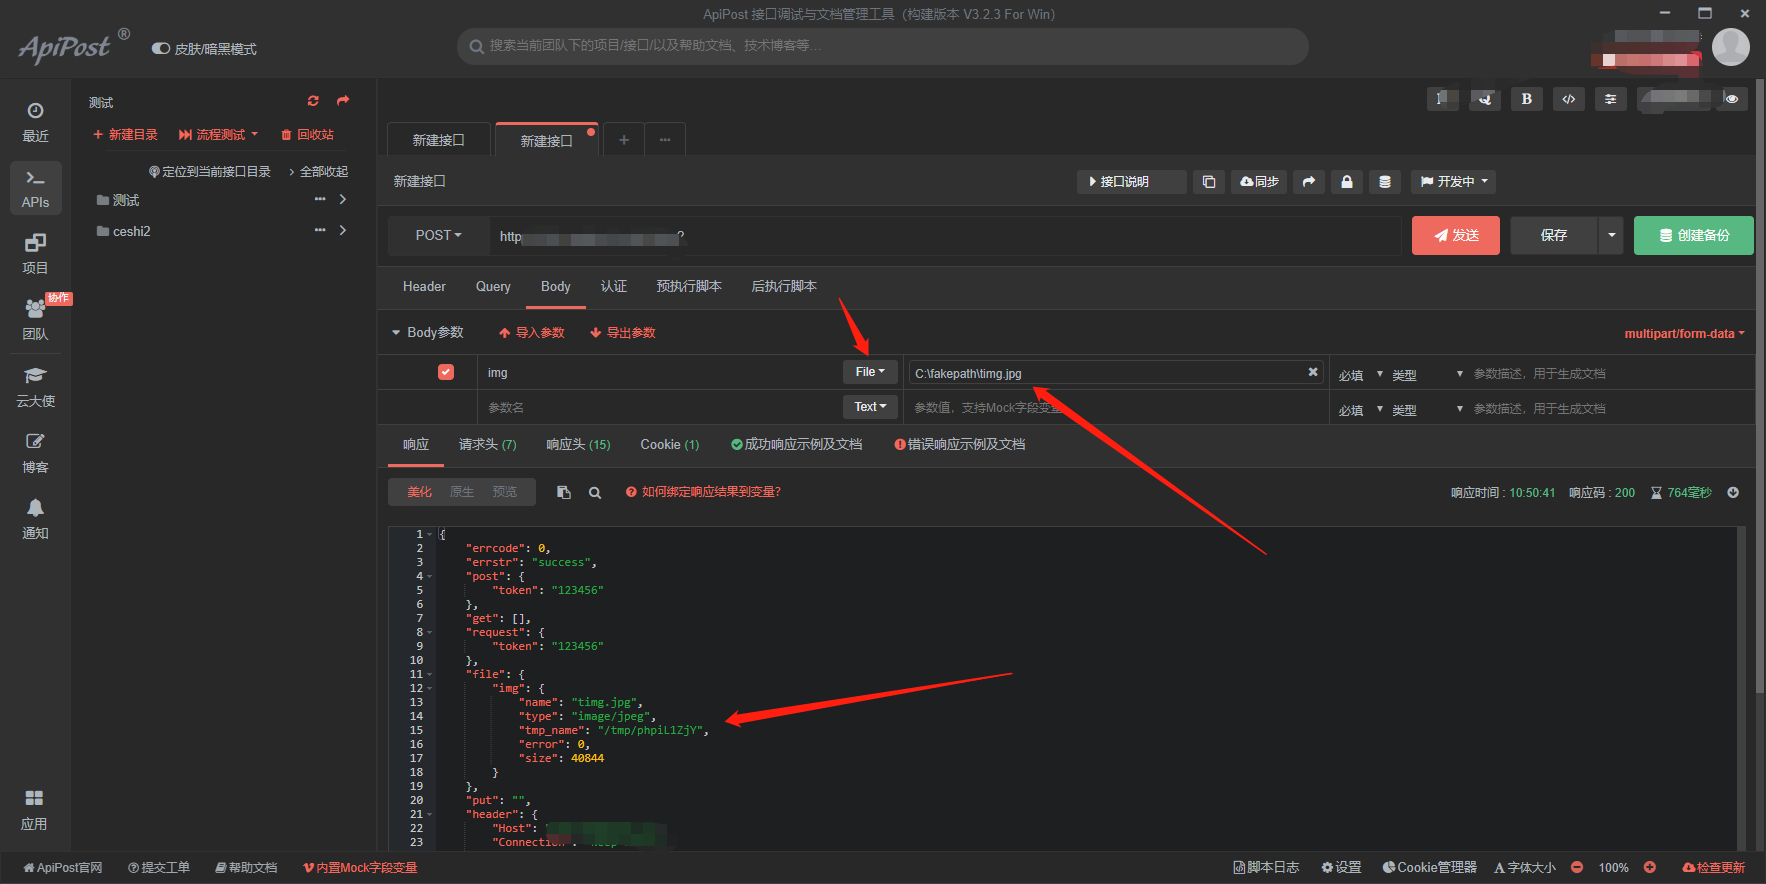This screenshot has height=884, width=1766.
Task: Click the 新建目录 button
Action: [126, 134]
